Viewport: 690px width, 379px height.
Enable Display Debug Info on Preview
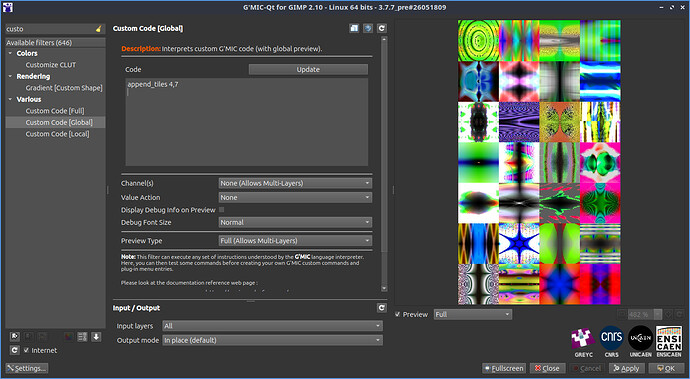222,210
